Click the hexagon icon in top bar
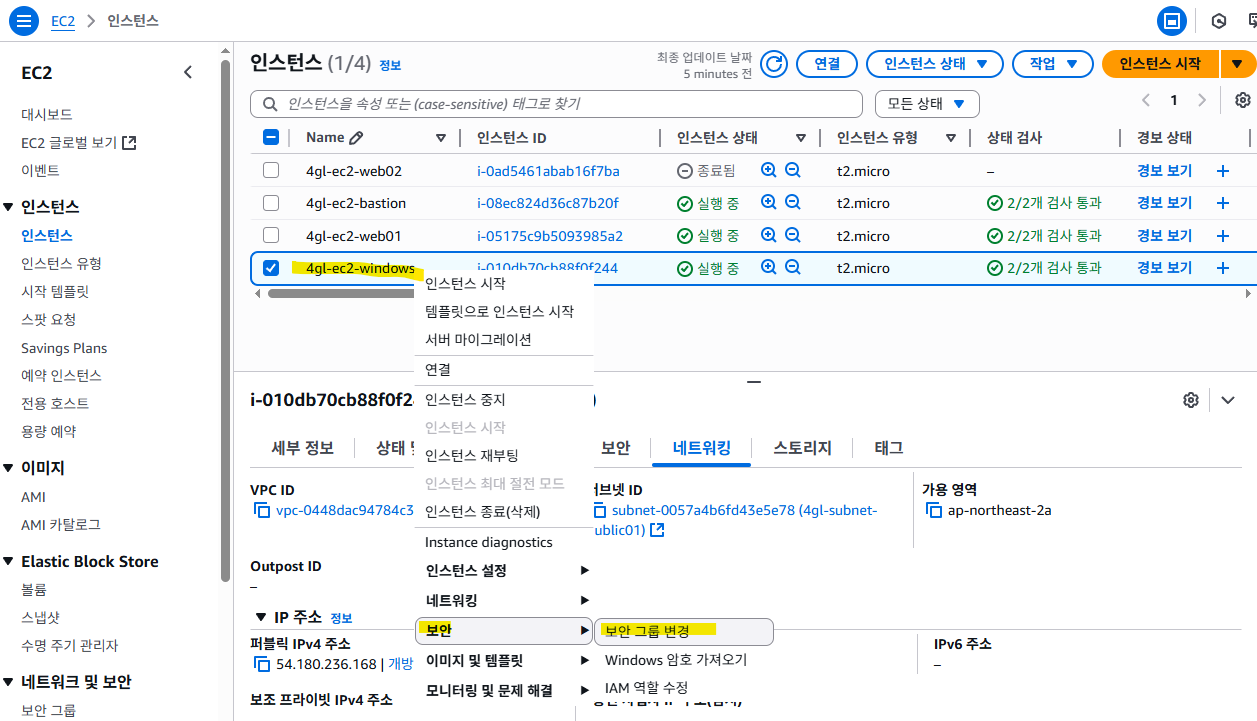 pos(1219,20)
